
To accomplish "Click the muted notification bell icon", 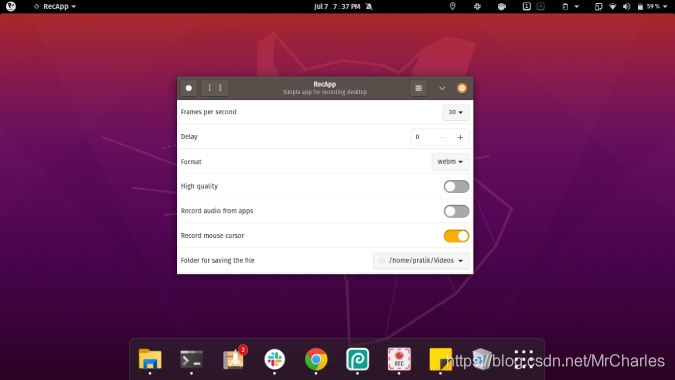I will click(x=369, y=6).
